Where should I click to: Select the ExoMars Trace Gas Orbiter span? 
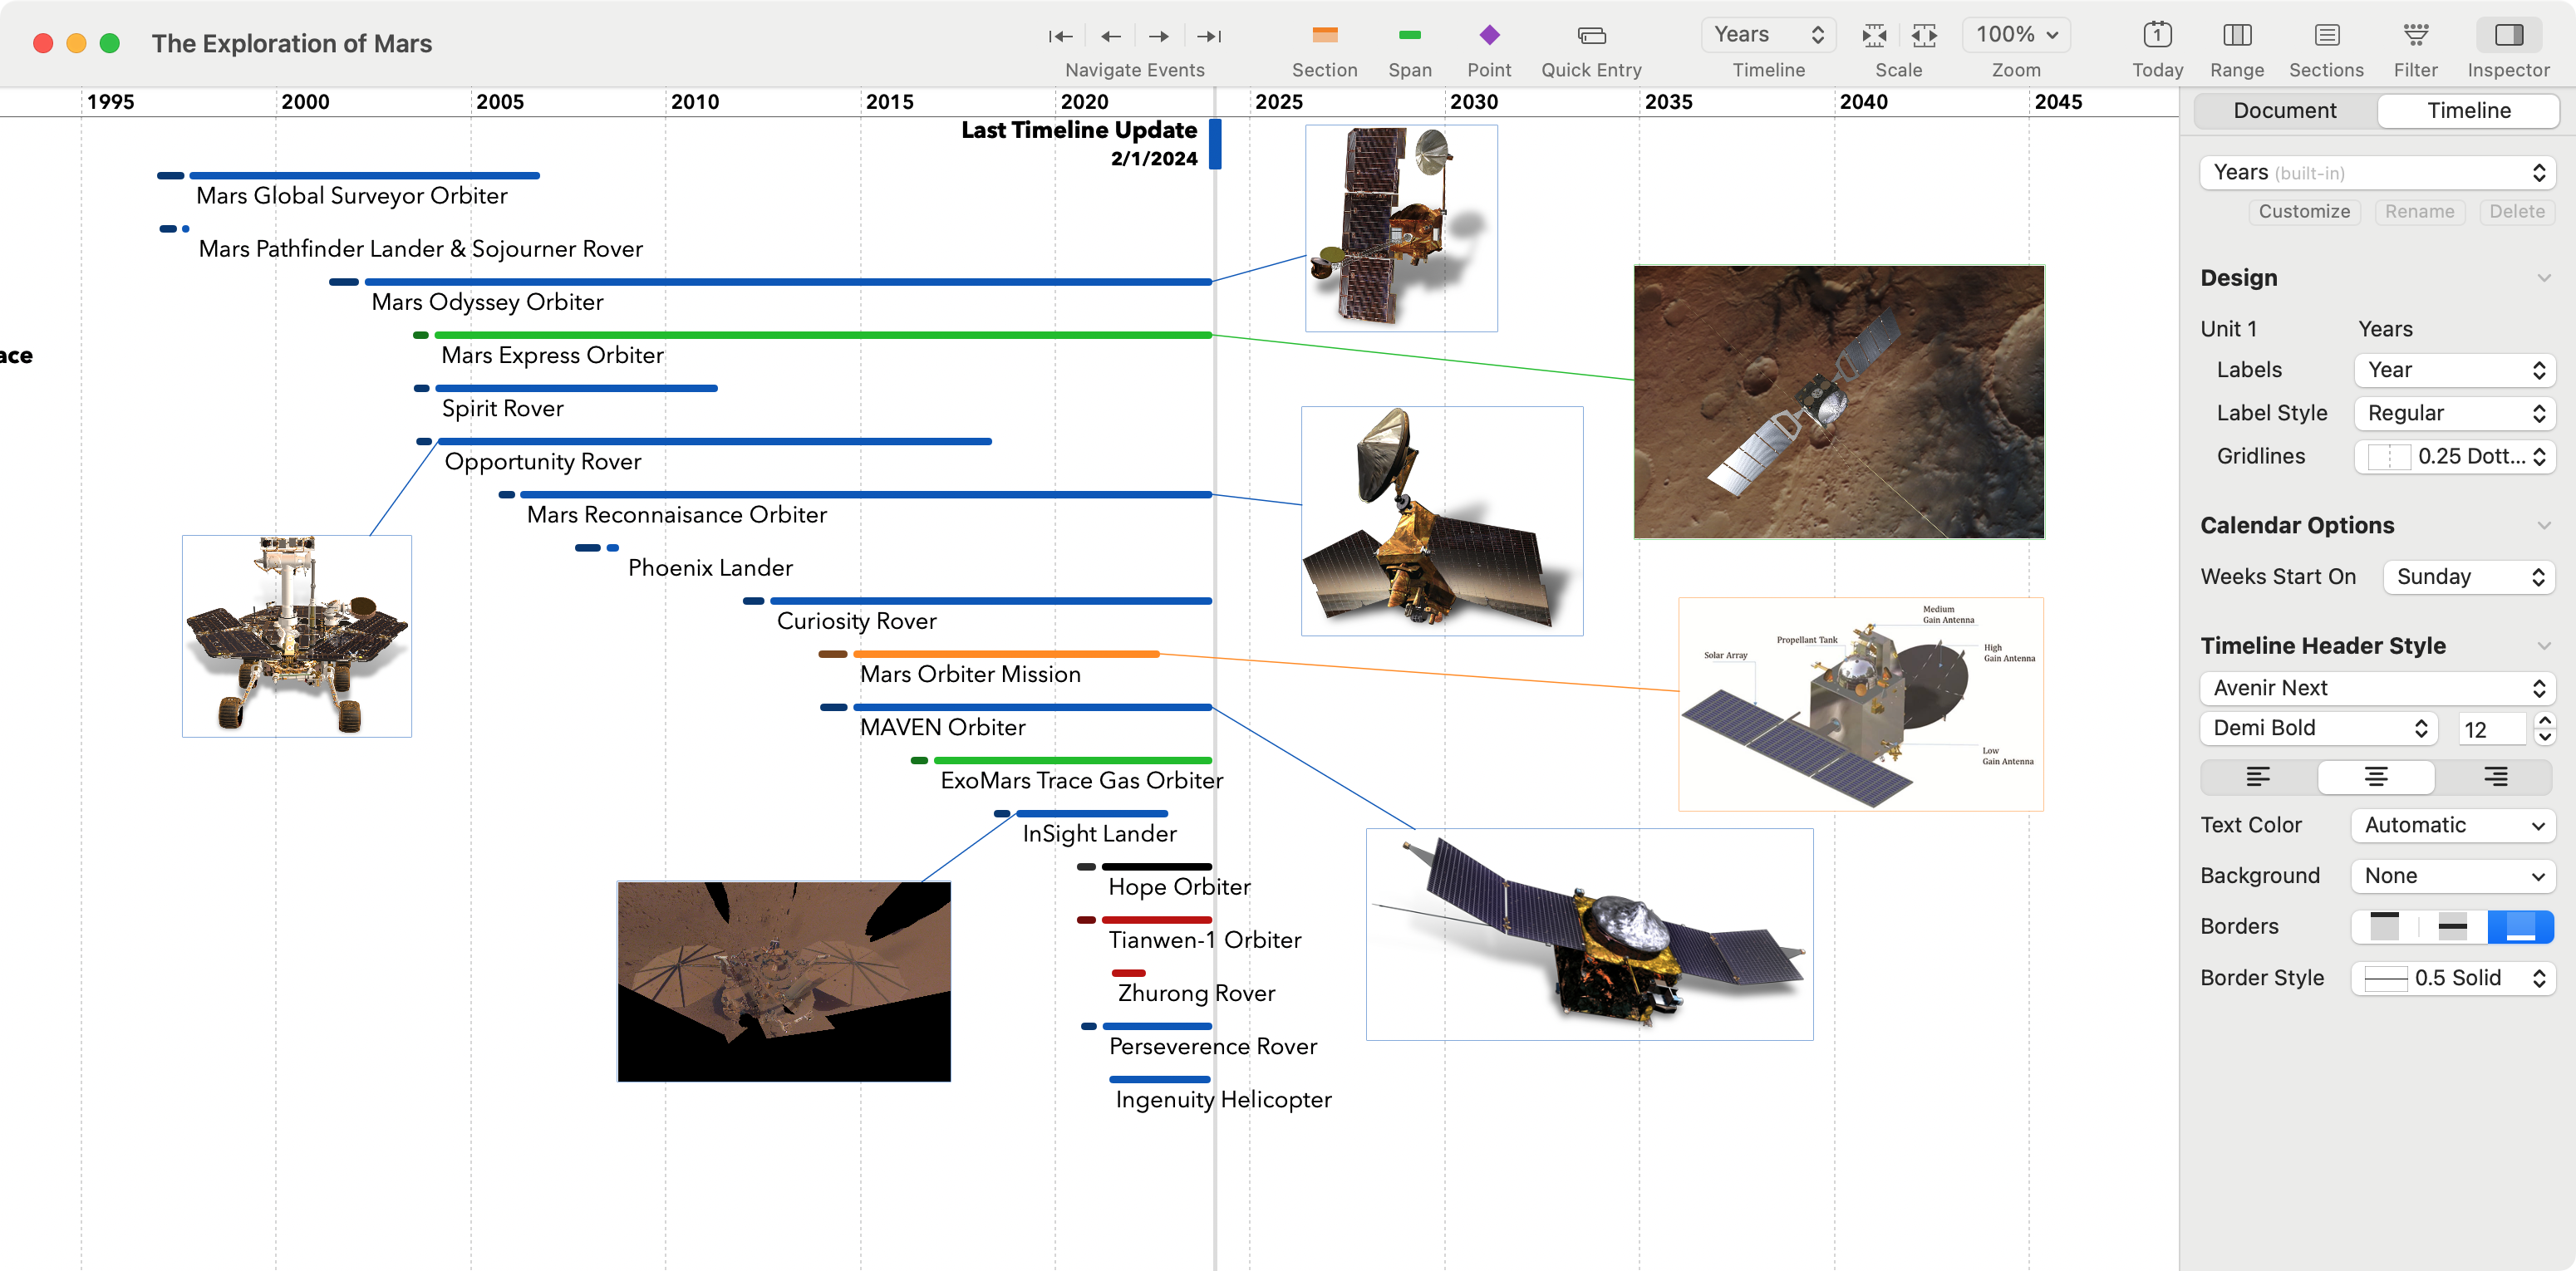1072,761
